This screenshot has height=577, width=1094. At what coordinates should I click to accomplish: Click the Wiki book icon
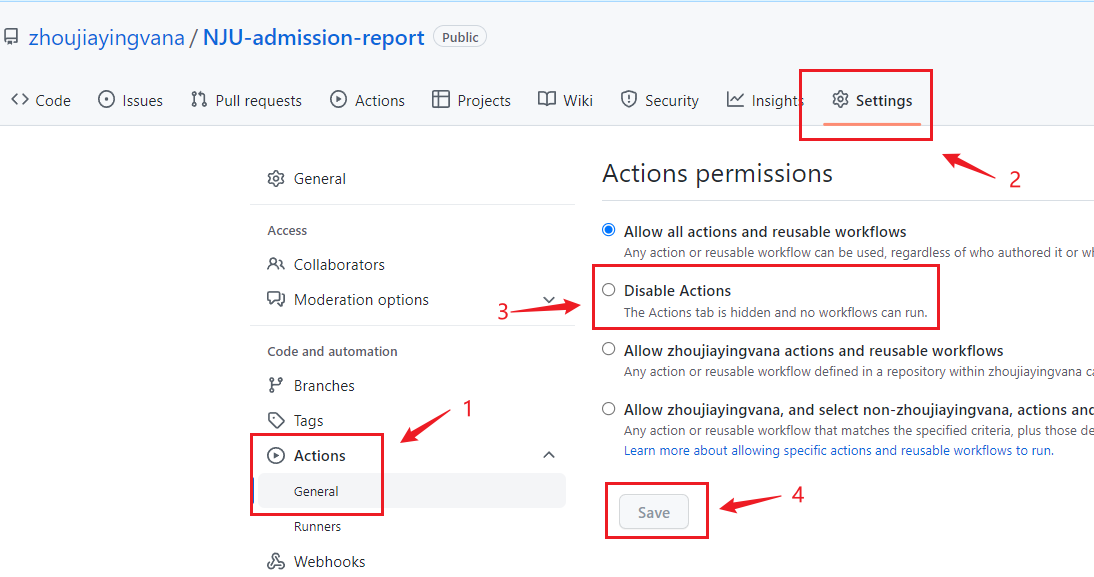547,100
